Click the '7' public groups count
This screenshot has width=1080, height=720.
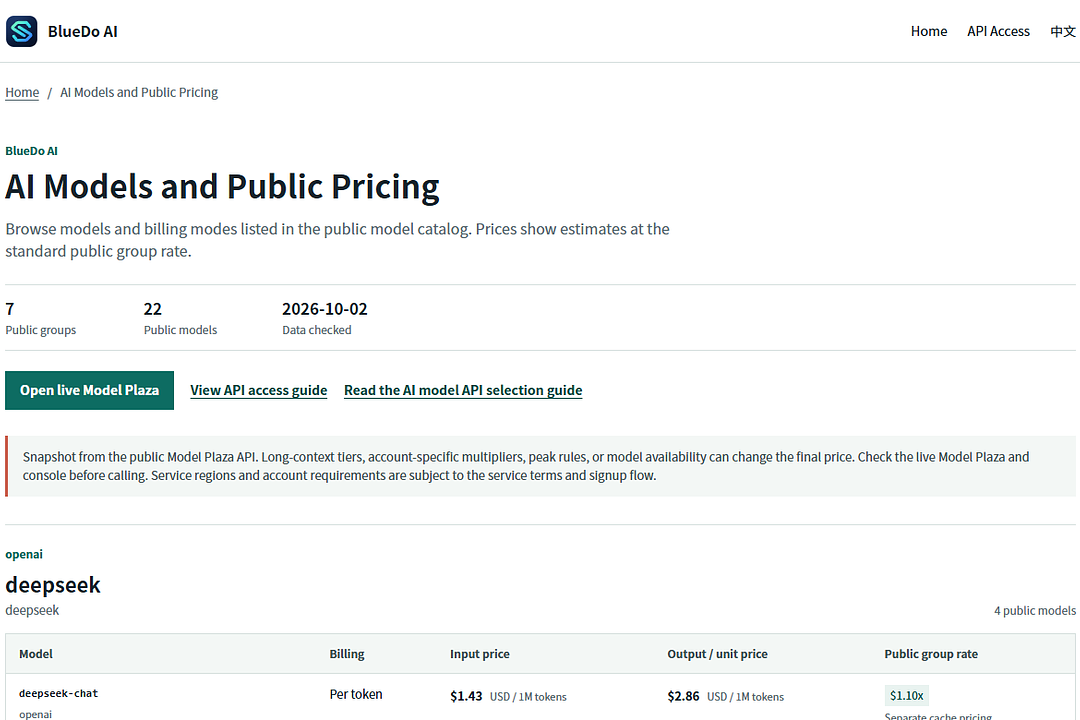tap(10, 309)
